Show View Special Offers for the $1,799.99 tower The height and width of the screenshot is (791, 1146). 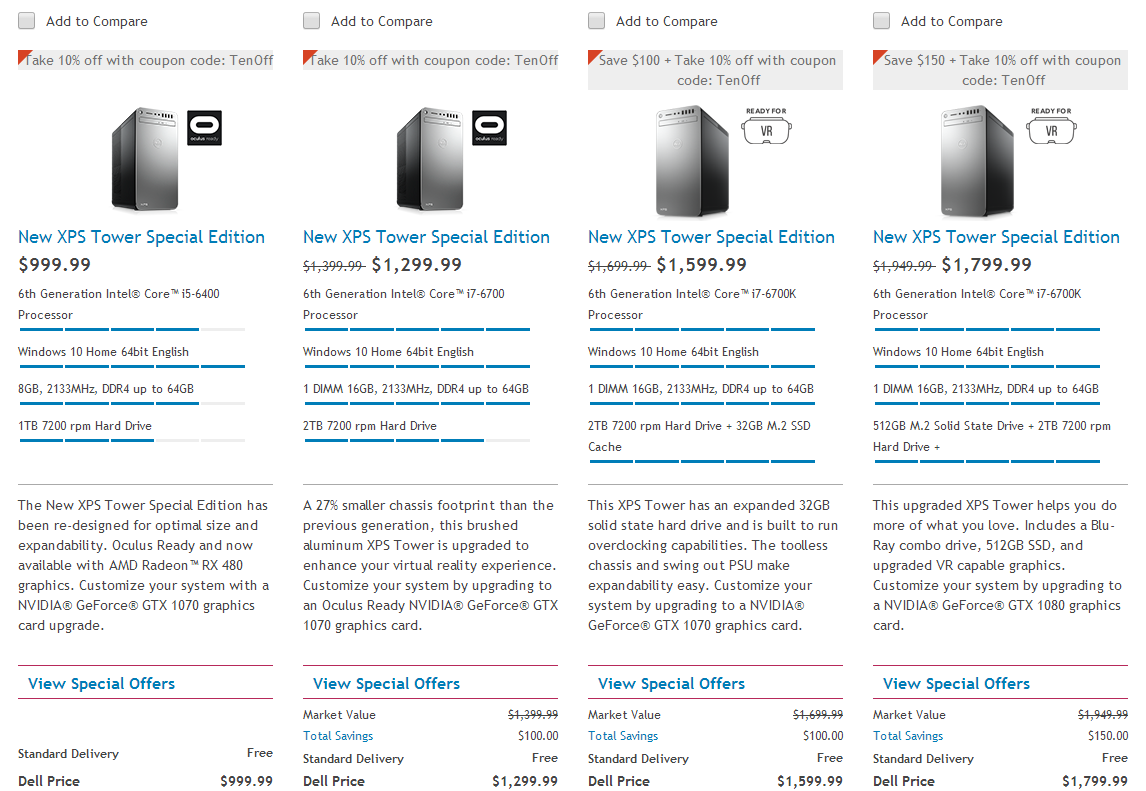tap(956, 684)
